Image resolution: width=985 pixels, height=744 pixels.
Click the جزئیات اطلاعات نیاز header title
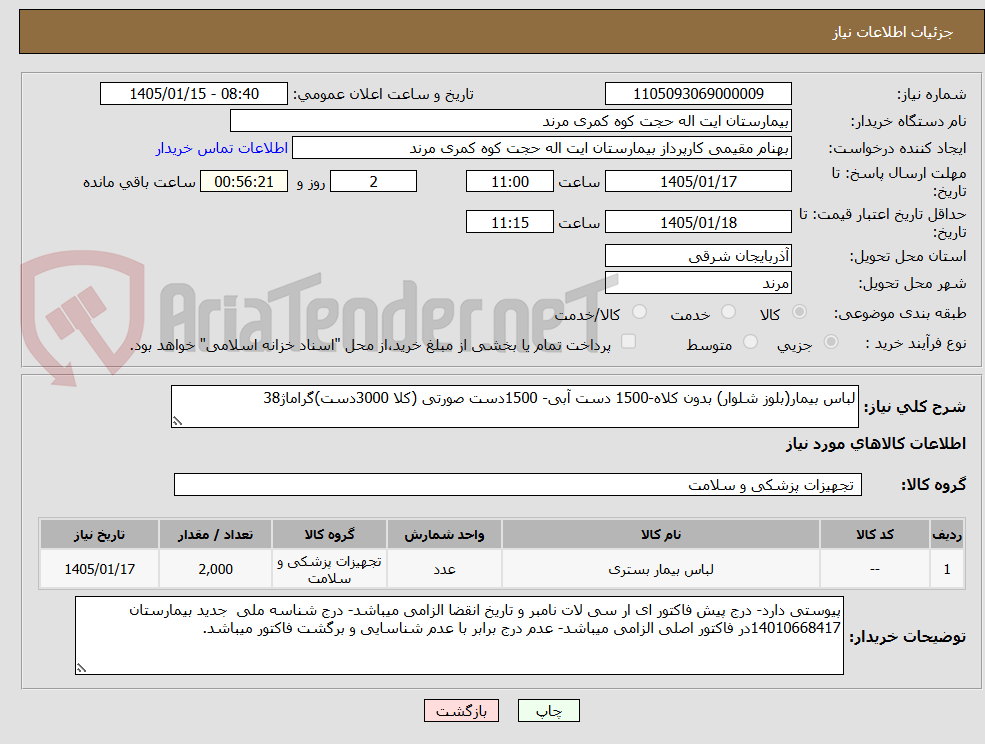[x=893, y=32]
